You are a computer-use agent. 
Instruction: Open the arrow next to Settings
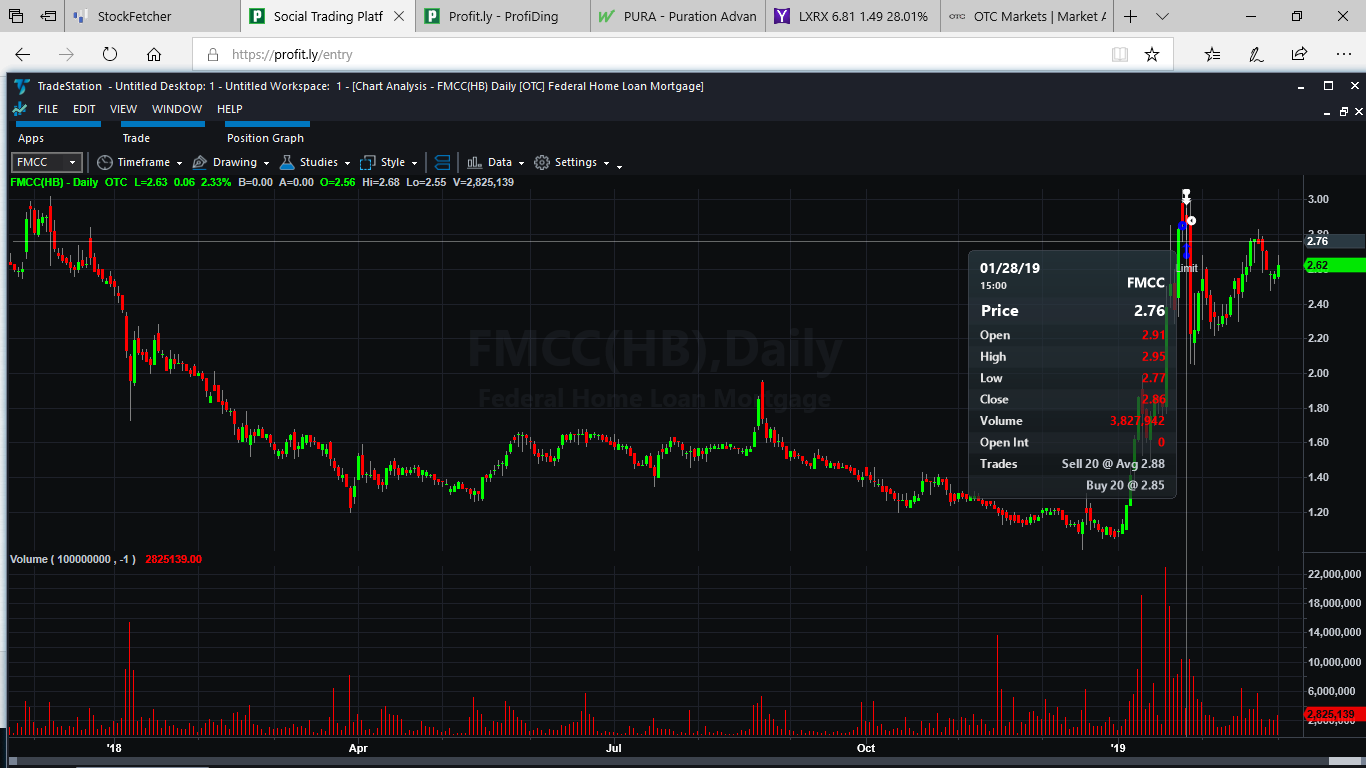606,163
